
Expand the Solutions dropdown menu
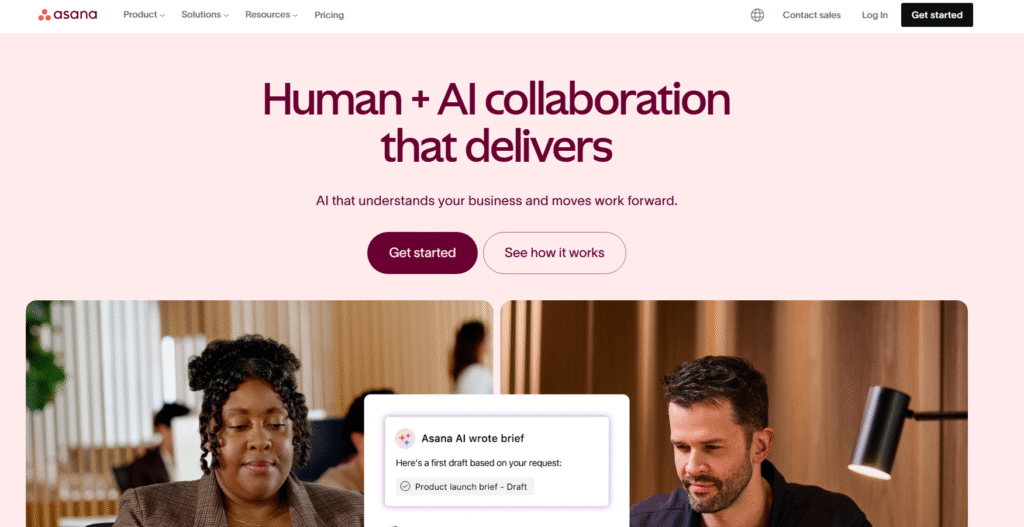click(x=205, y=15)
